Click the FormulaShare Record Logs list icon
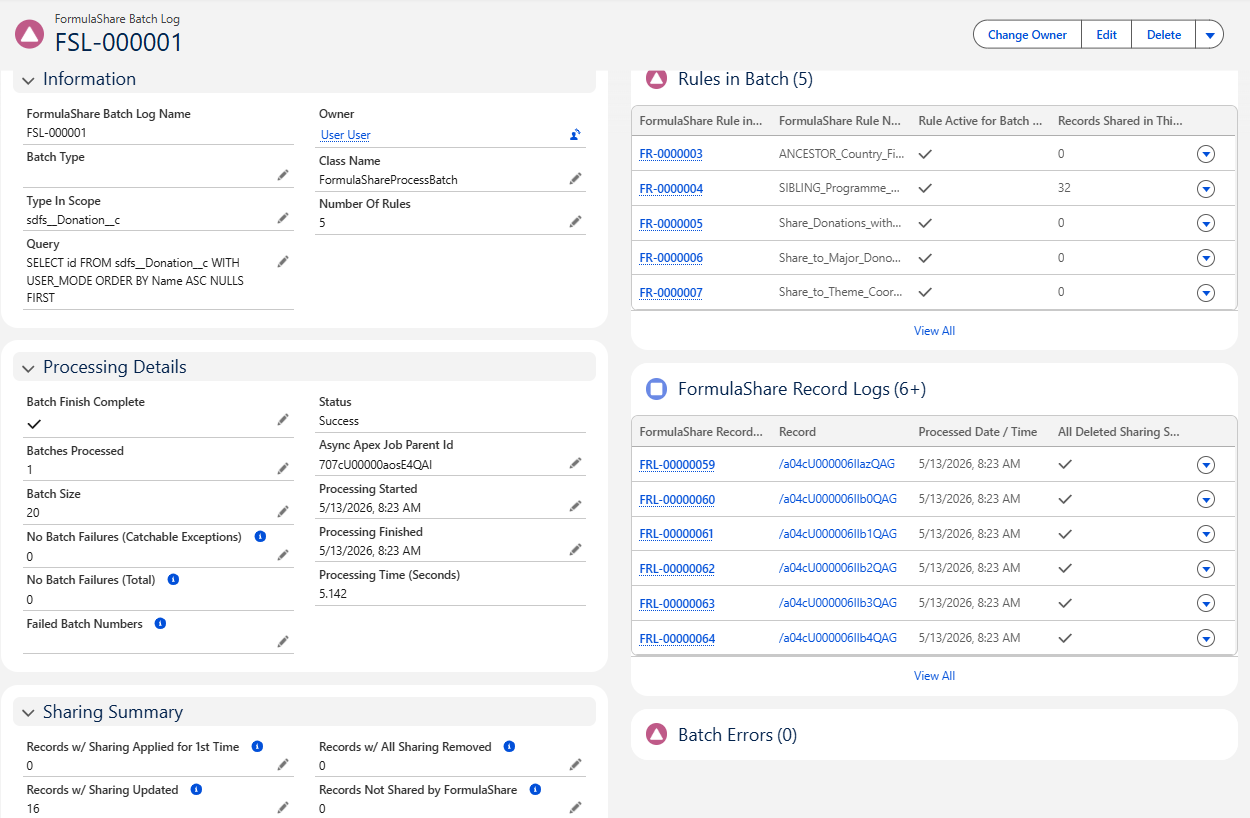Image resolution: width=1250 pixels, height=818 pixels. (x=656, y=389)
